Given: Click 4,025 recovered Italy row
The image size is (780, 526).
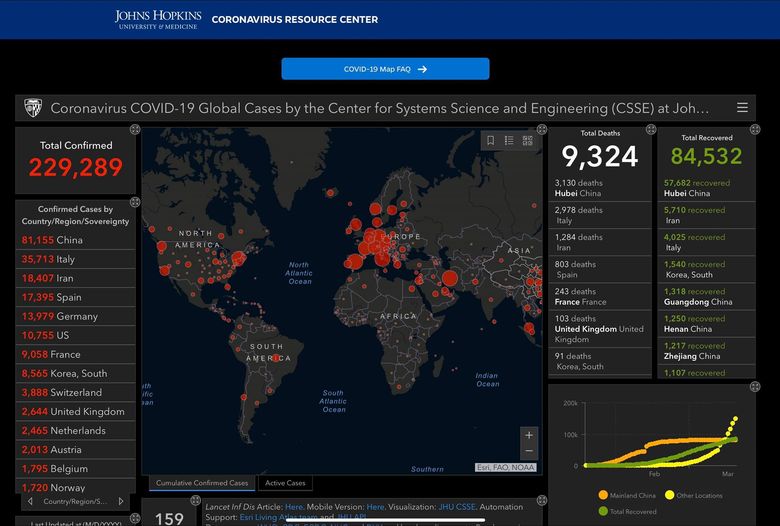Looking at the screenshot, I should pos(706,242).
